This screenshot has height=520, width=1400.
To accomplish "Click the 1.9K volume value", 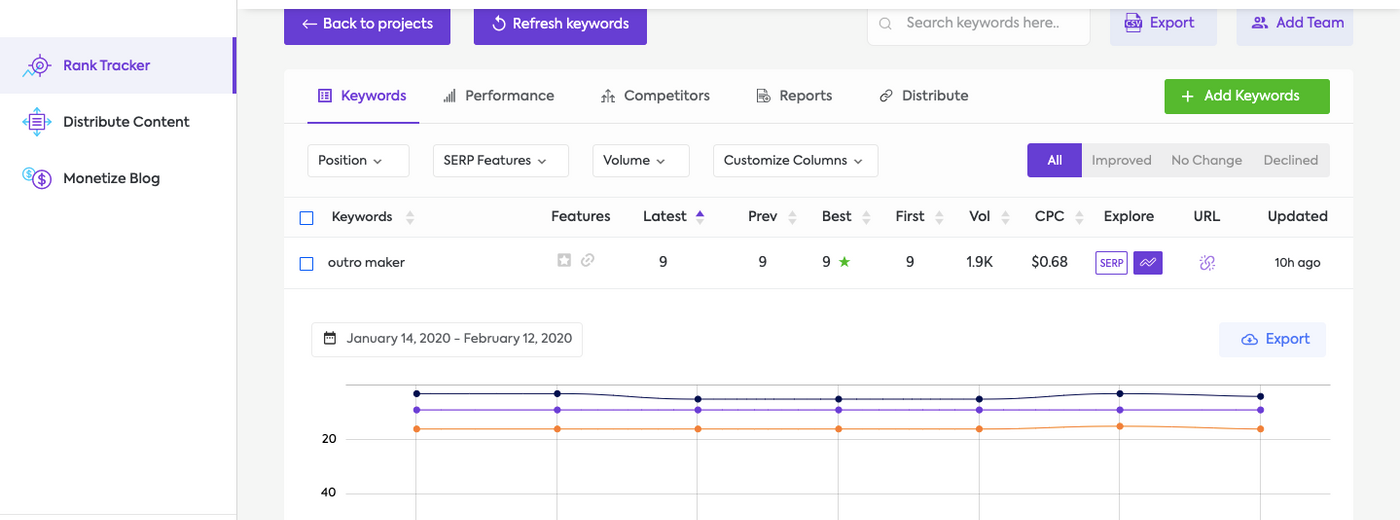I will tap(980, 262).
